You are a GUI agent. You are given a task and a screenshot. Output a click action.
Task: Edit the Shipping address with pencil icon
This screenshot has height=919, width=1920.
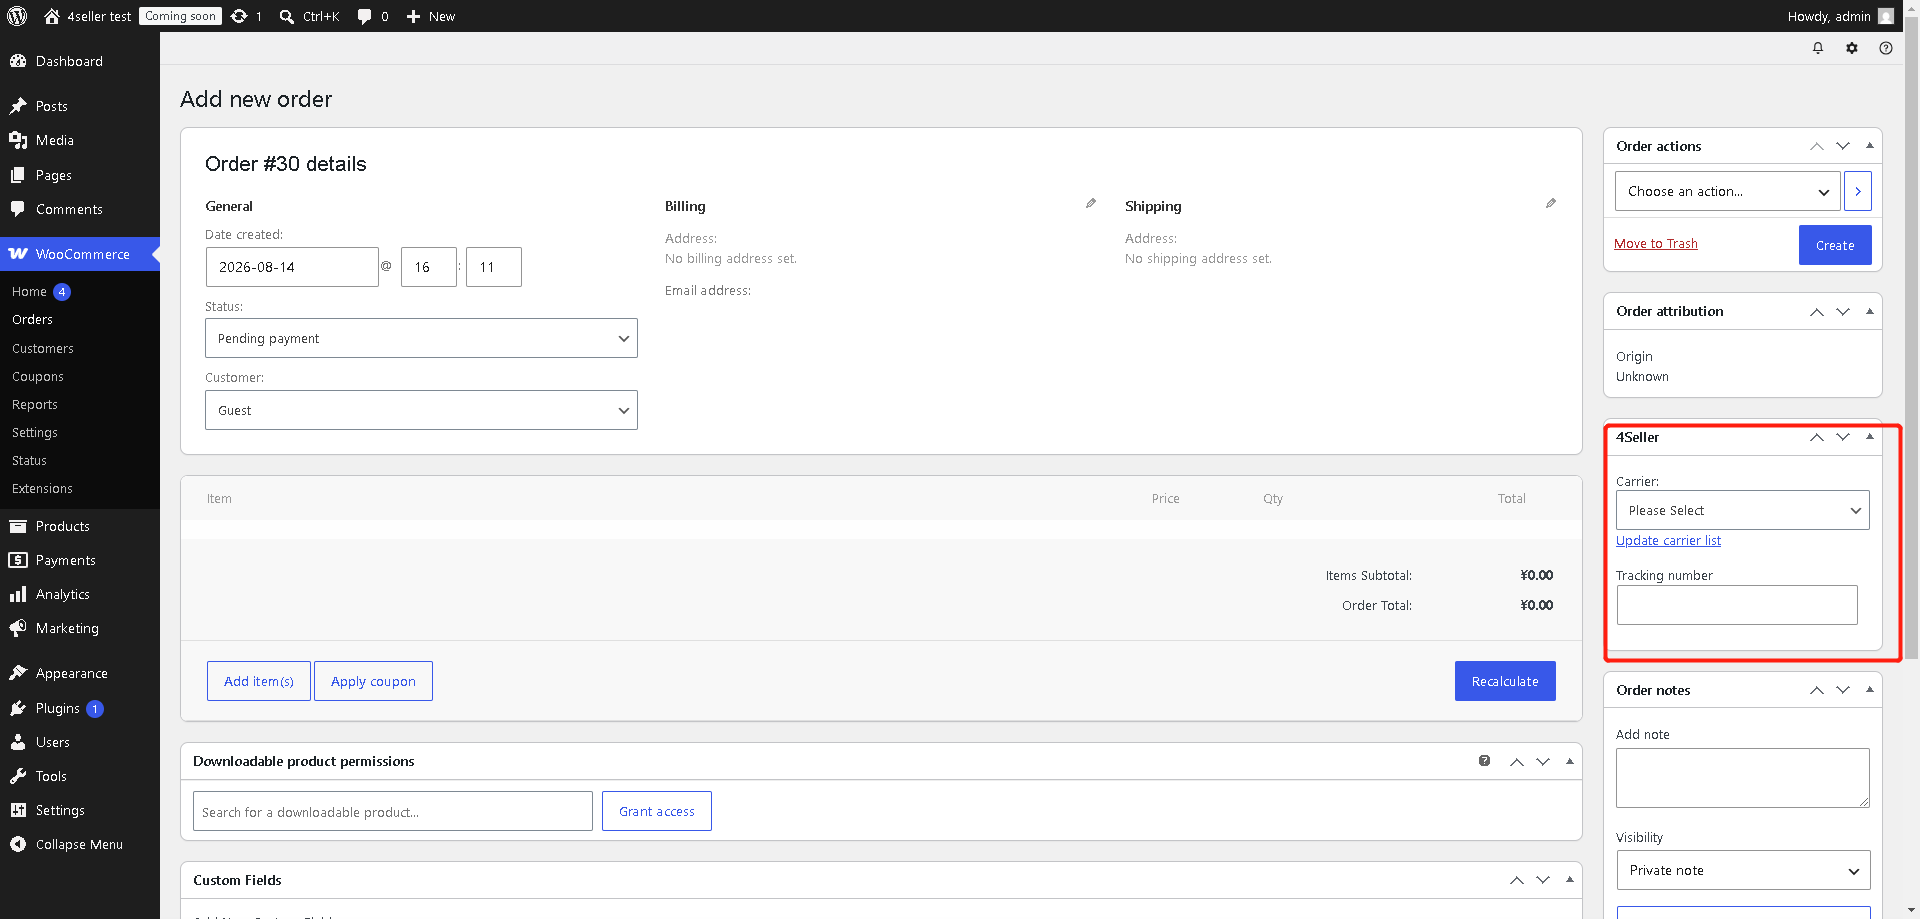[1551, 203]
